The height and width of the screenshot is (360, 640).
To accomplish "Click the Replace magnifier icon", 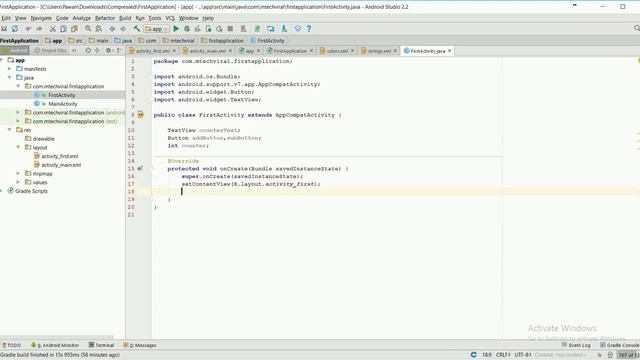I will [x=99, y=29].
